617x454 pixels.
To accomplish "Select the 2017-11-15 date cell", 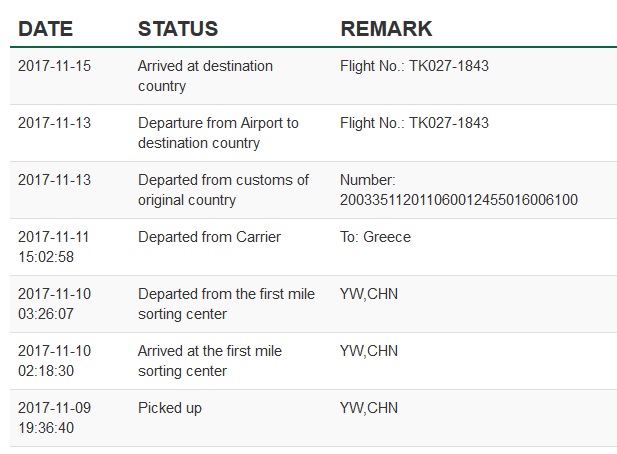I will (x=54, y=66).
